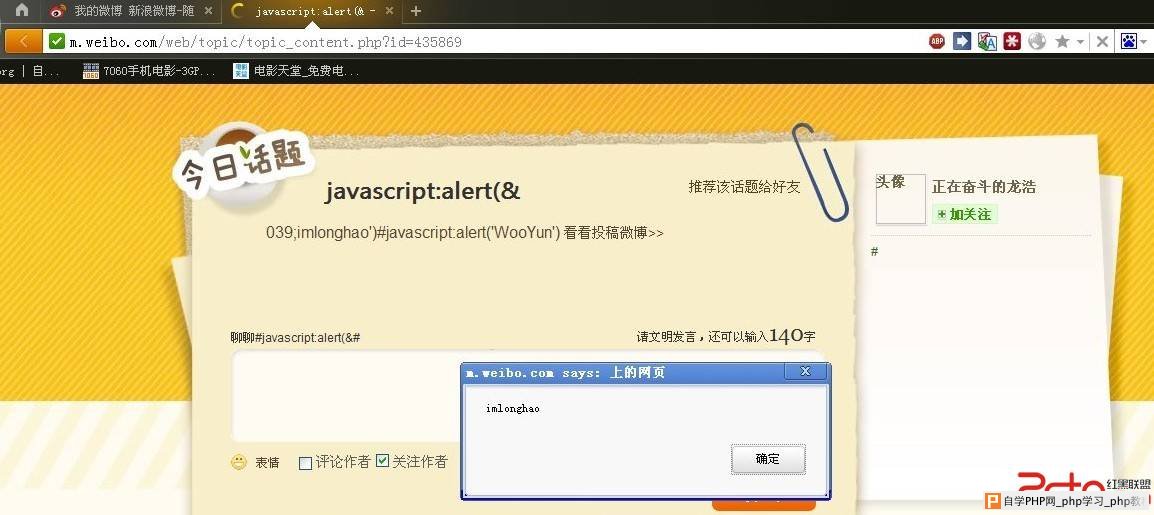Check the 评论作者 checkbox
1154x515 pixels.
tap(305, 463)
